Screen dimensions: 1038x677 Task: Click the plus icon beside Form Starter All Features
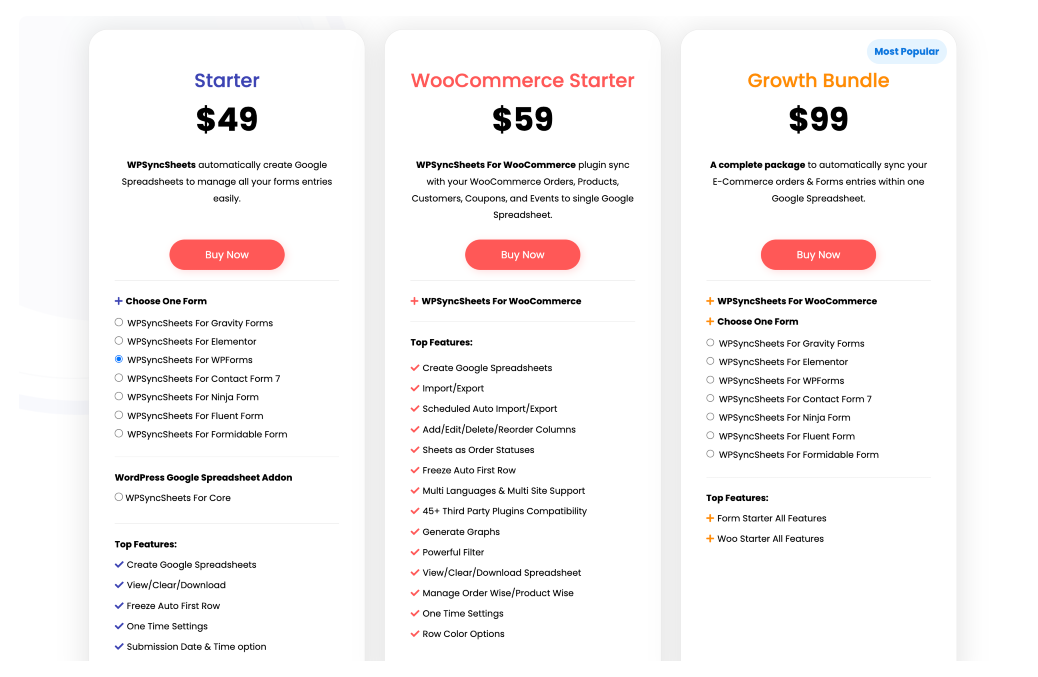(x=708, y=518)
